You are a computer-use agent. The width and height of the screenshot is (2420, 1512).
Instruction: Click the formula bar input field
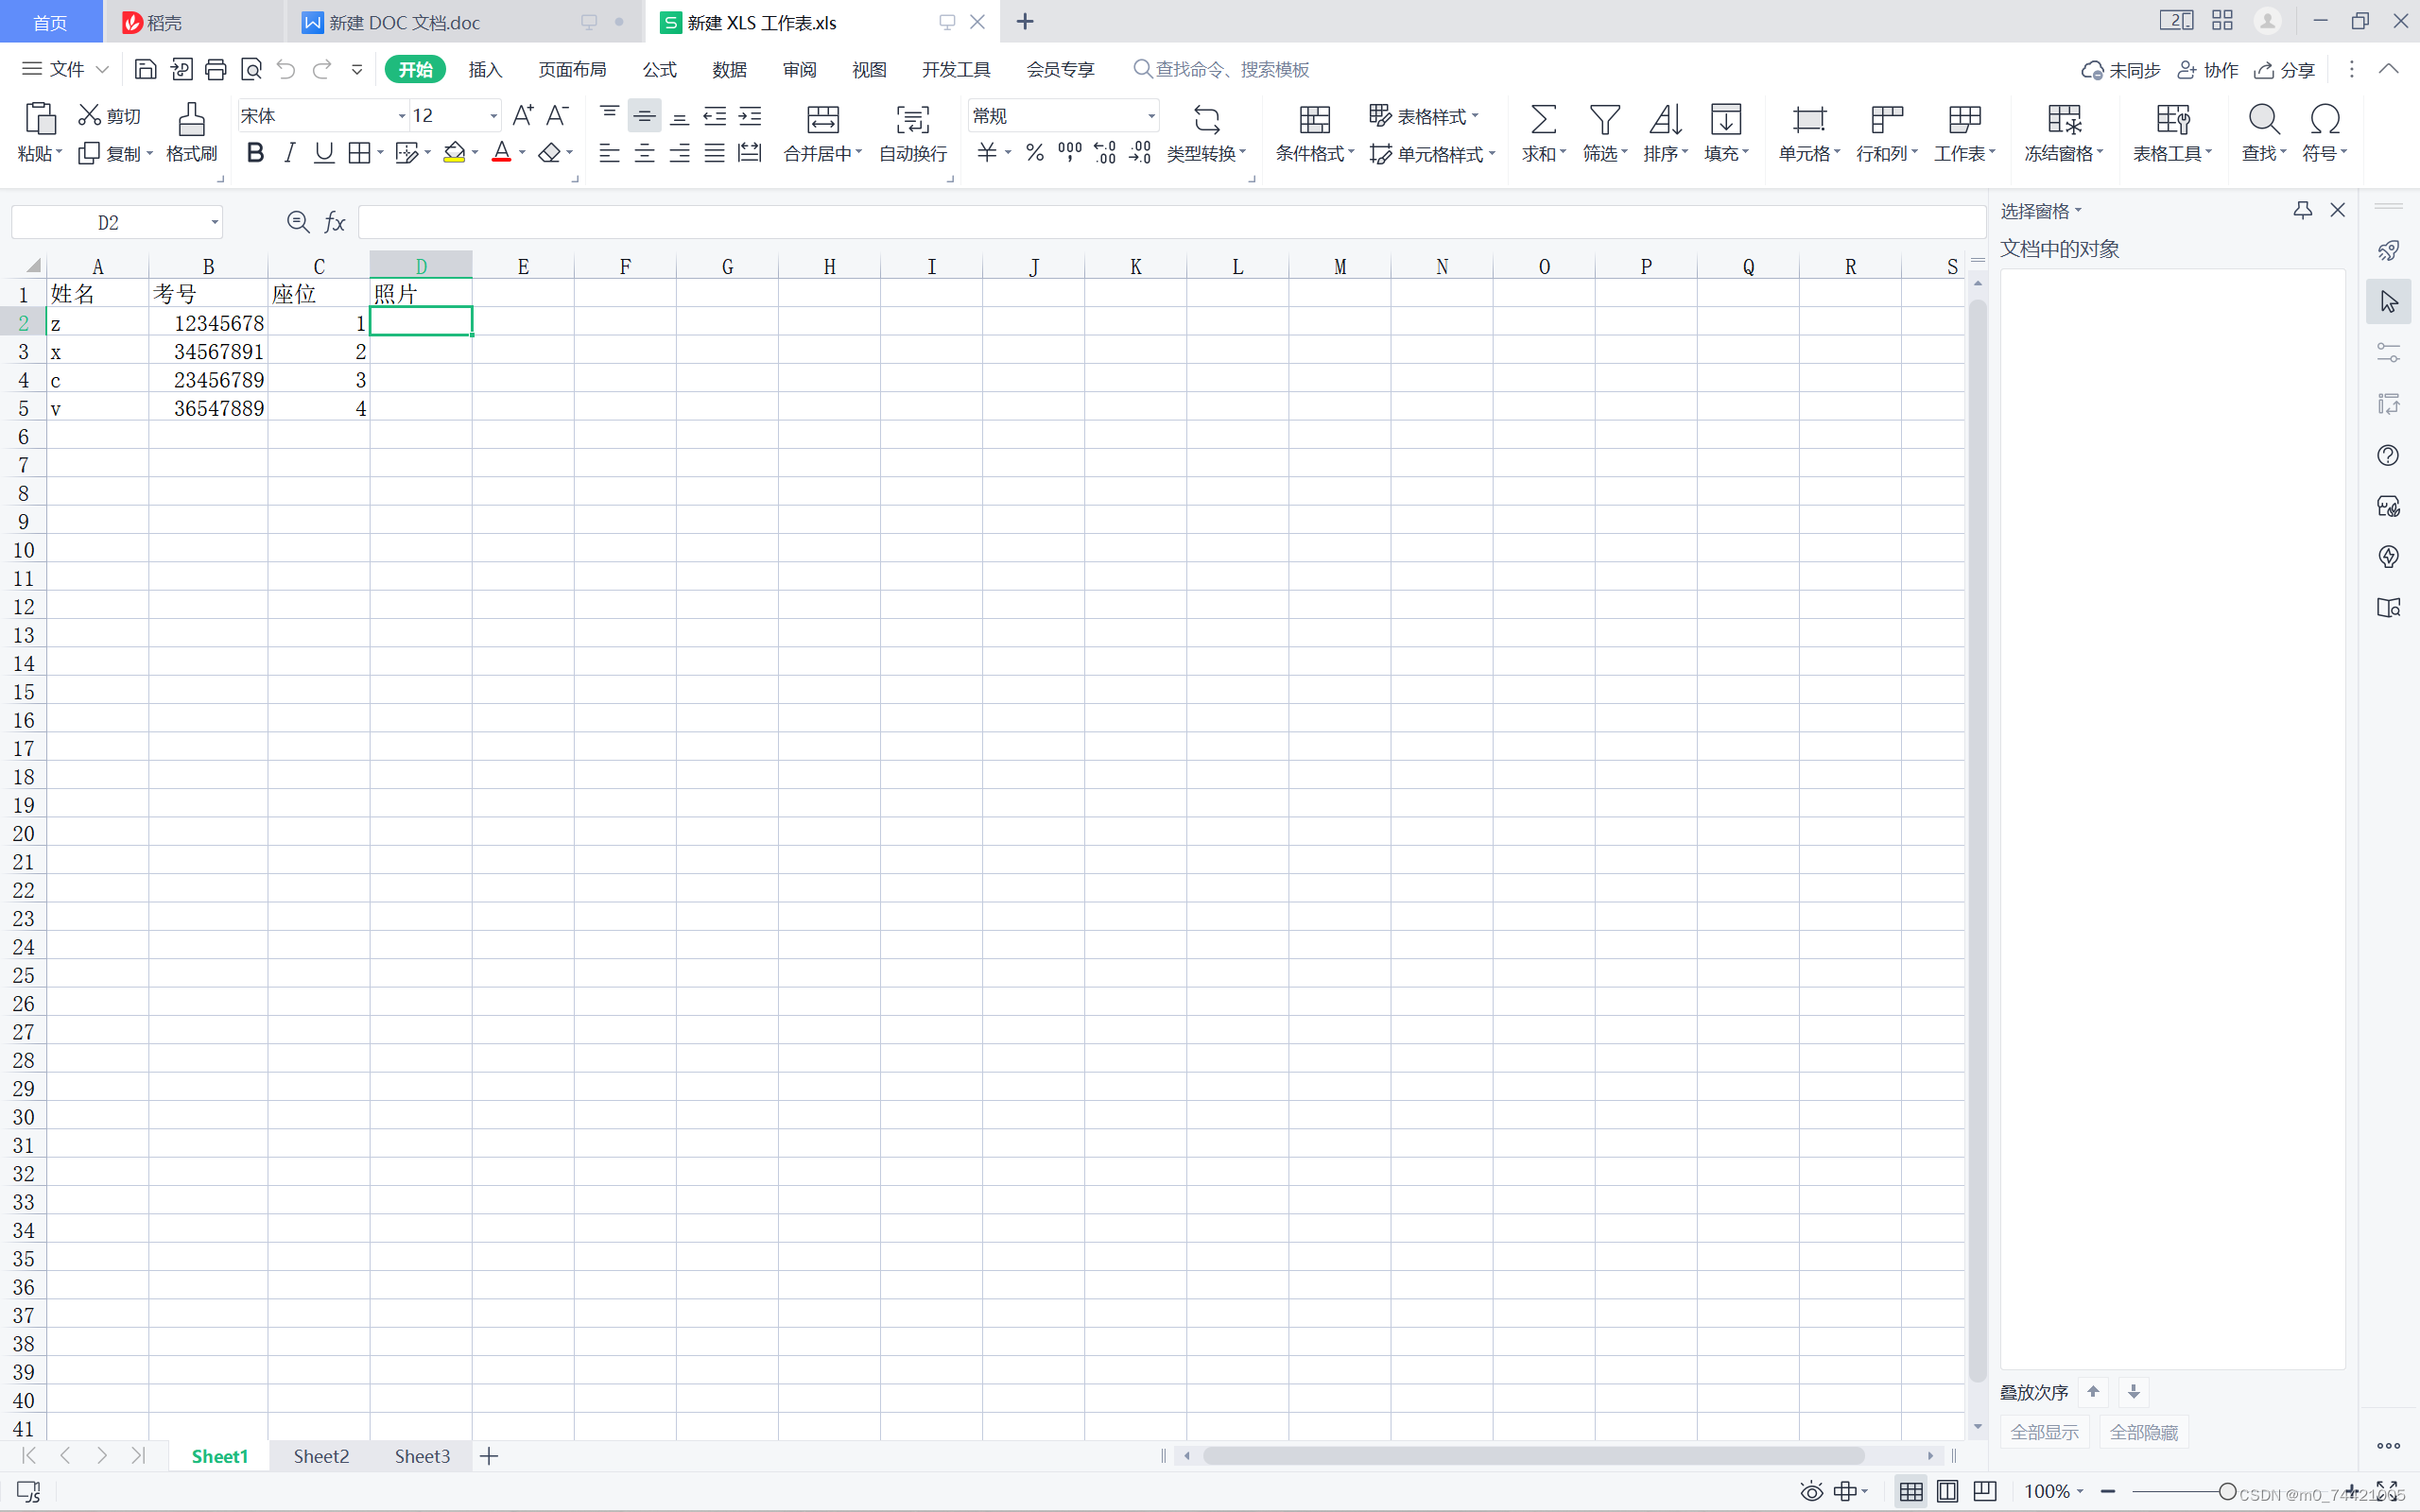(x=1170, y=222)
